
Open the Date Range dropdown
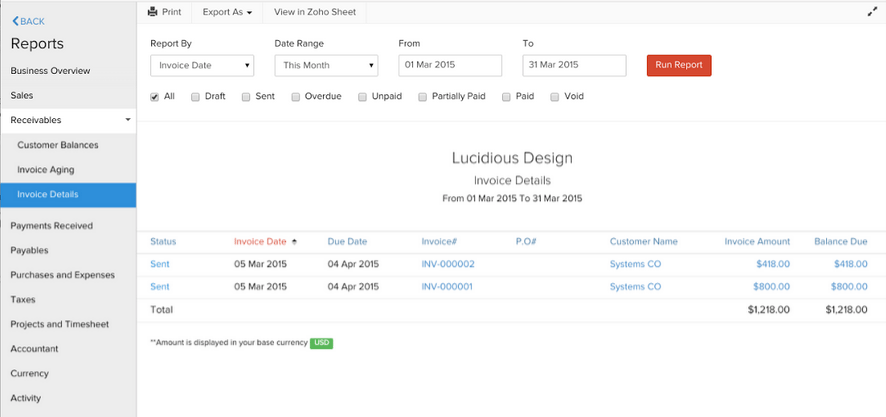(327, 66)
